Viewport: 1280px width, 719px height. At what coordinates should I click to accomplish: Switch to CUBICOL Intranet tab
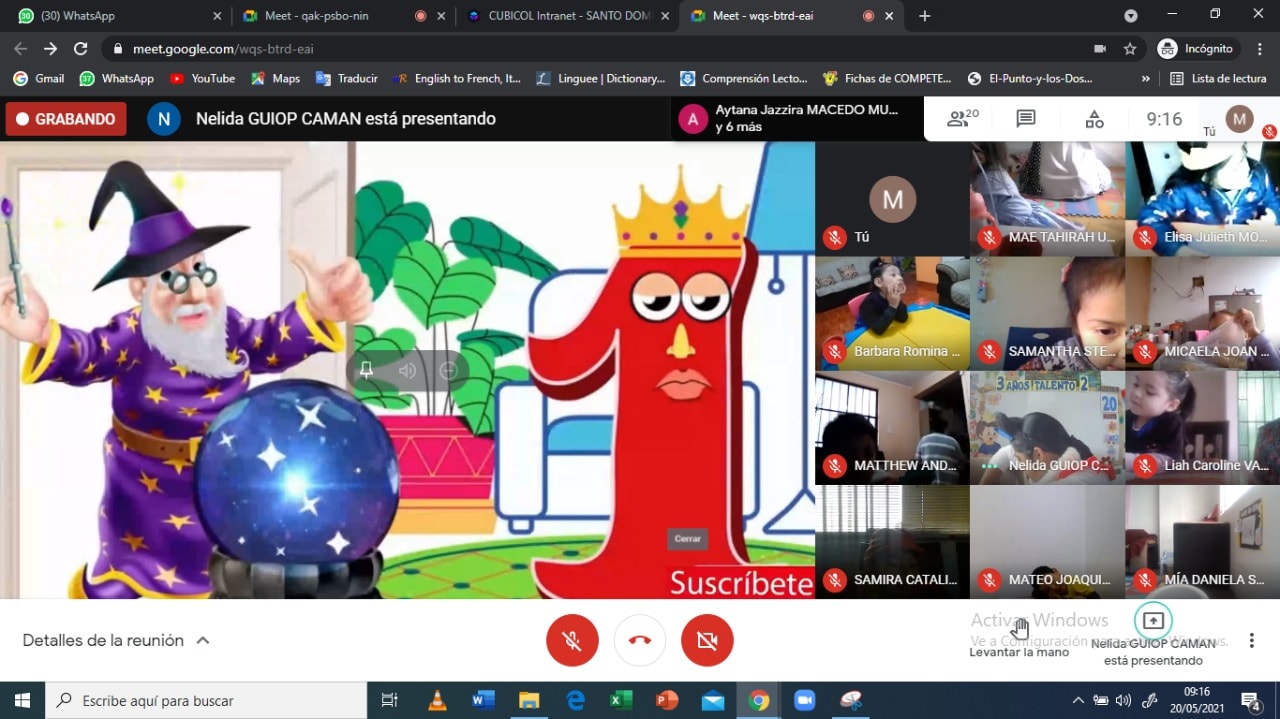pyautogui.click(x=566, y=16)
